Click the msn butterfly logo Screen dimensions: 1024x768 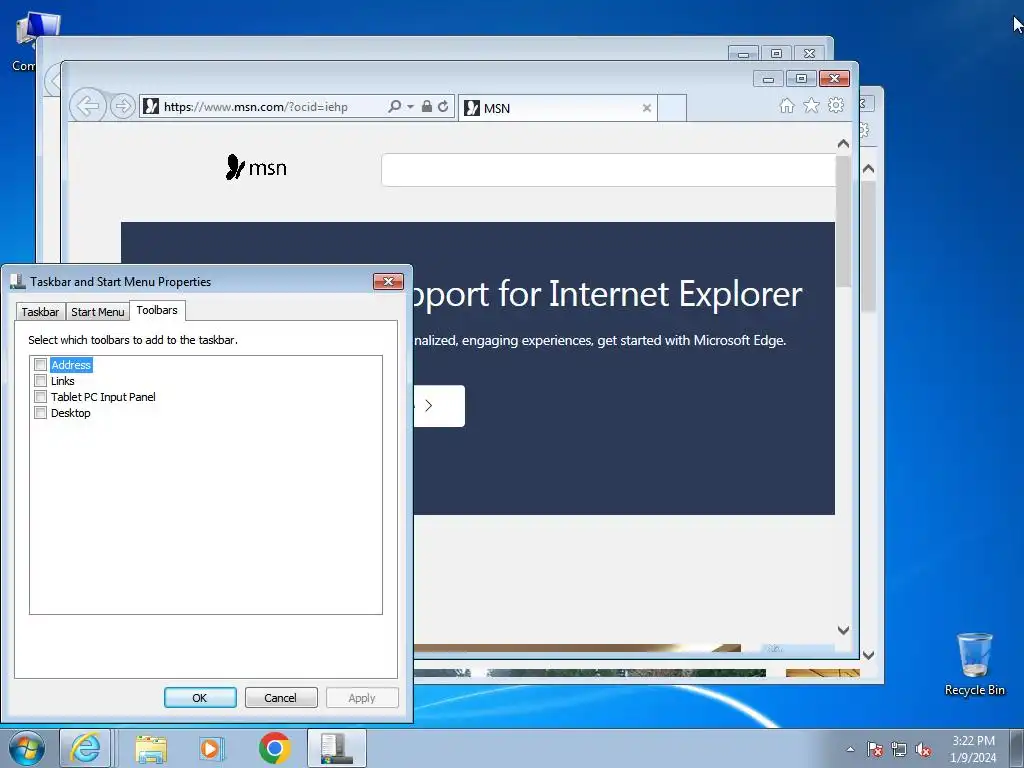click(x=256, y=167)
